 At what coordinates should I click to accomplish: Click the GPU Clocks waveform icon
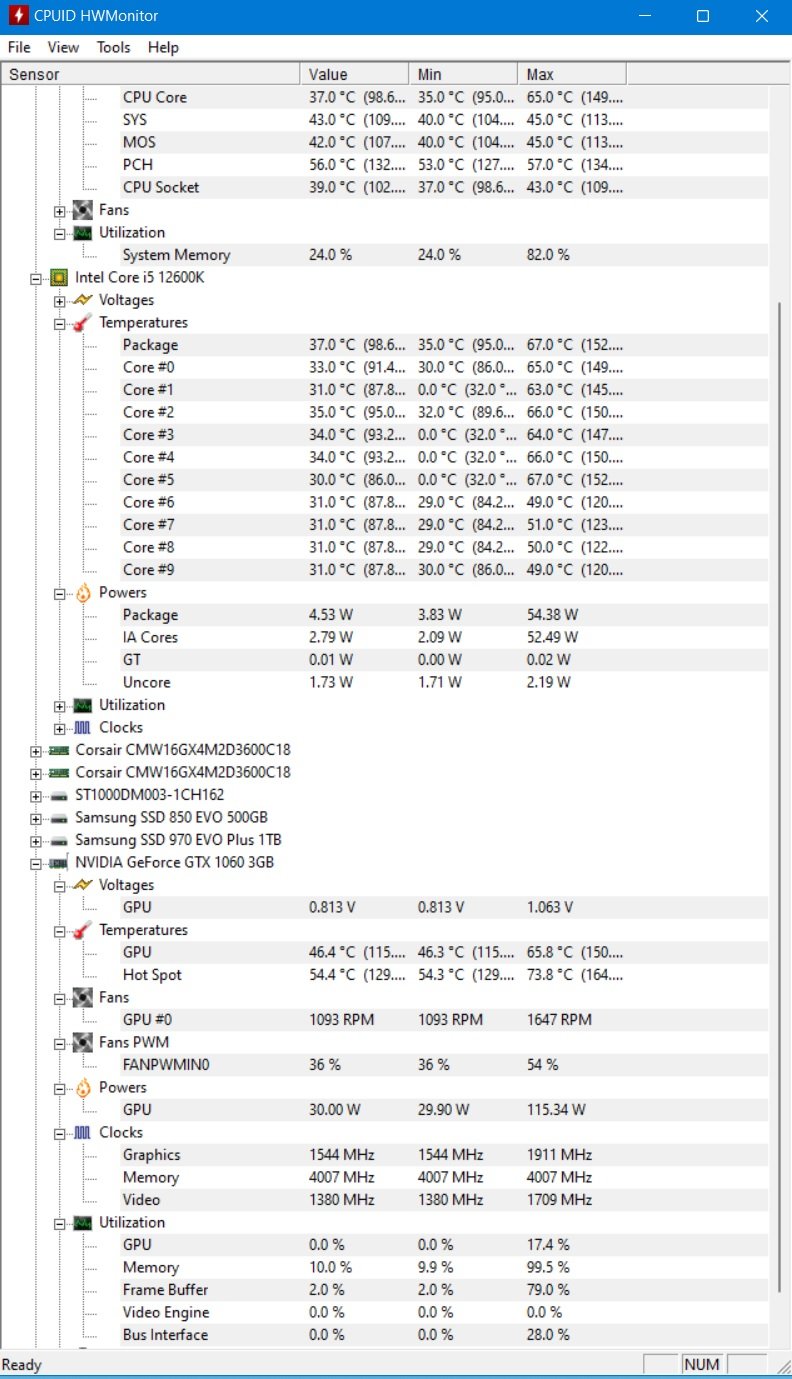click(x=83, y=1132)
